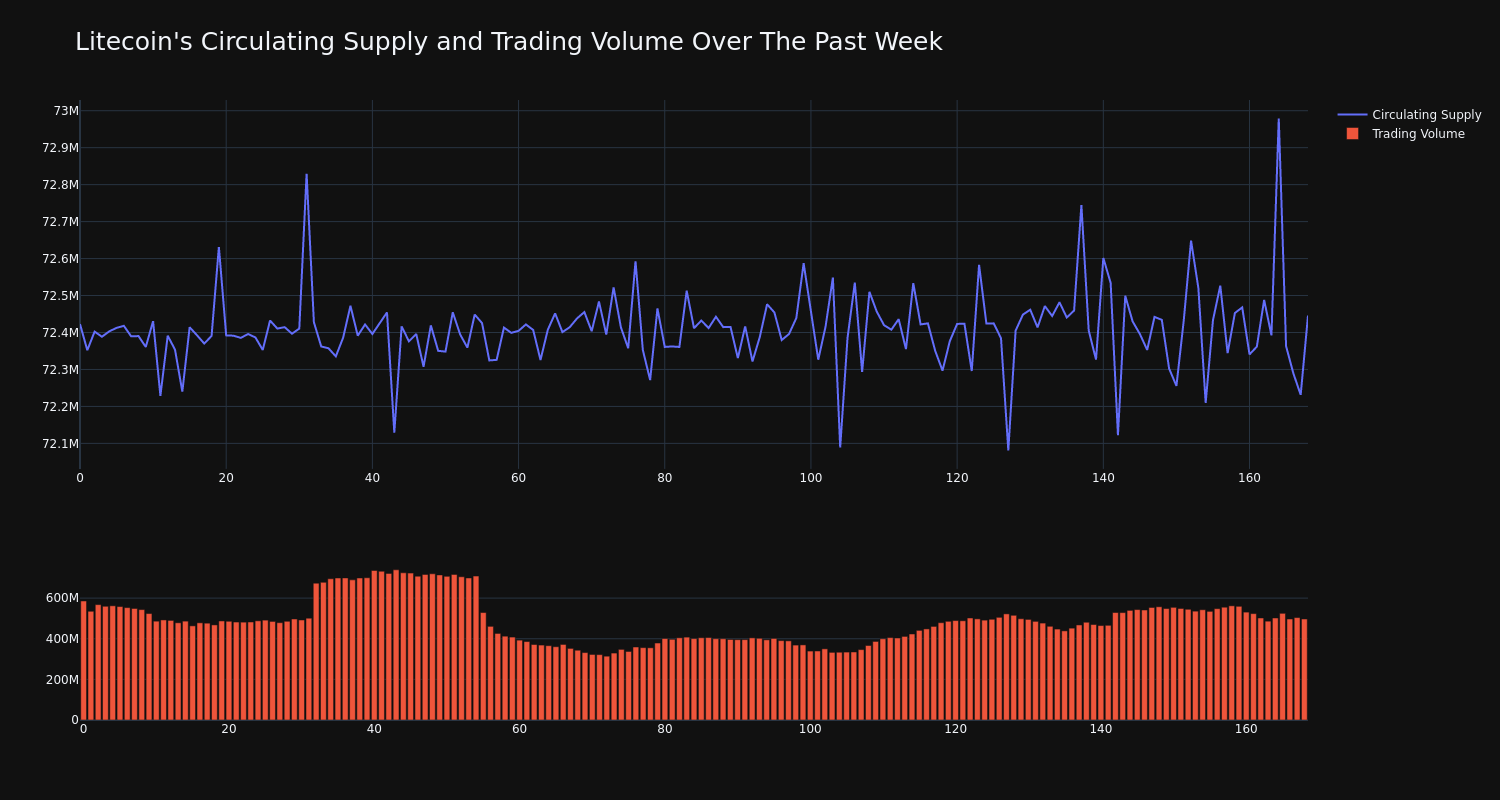Click the supply dip near x 43
This screenshot has height=800, width=1500.
click(394, 432)
